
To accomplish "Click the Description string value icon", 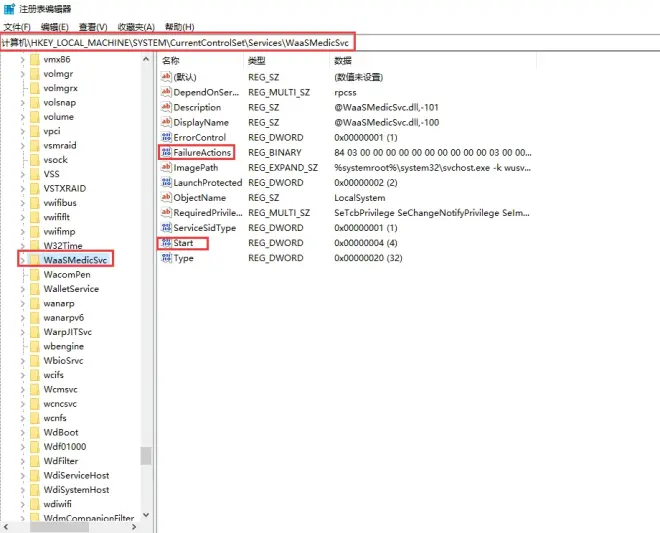I will [166, 107].
